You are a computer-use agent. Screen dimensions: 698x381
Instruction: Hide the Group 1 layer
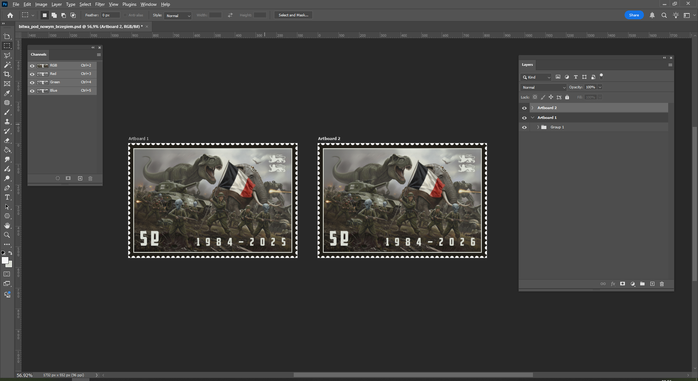[524, 127]
